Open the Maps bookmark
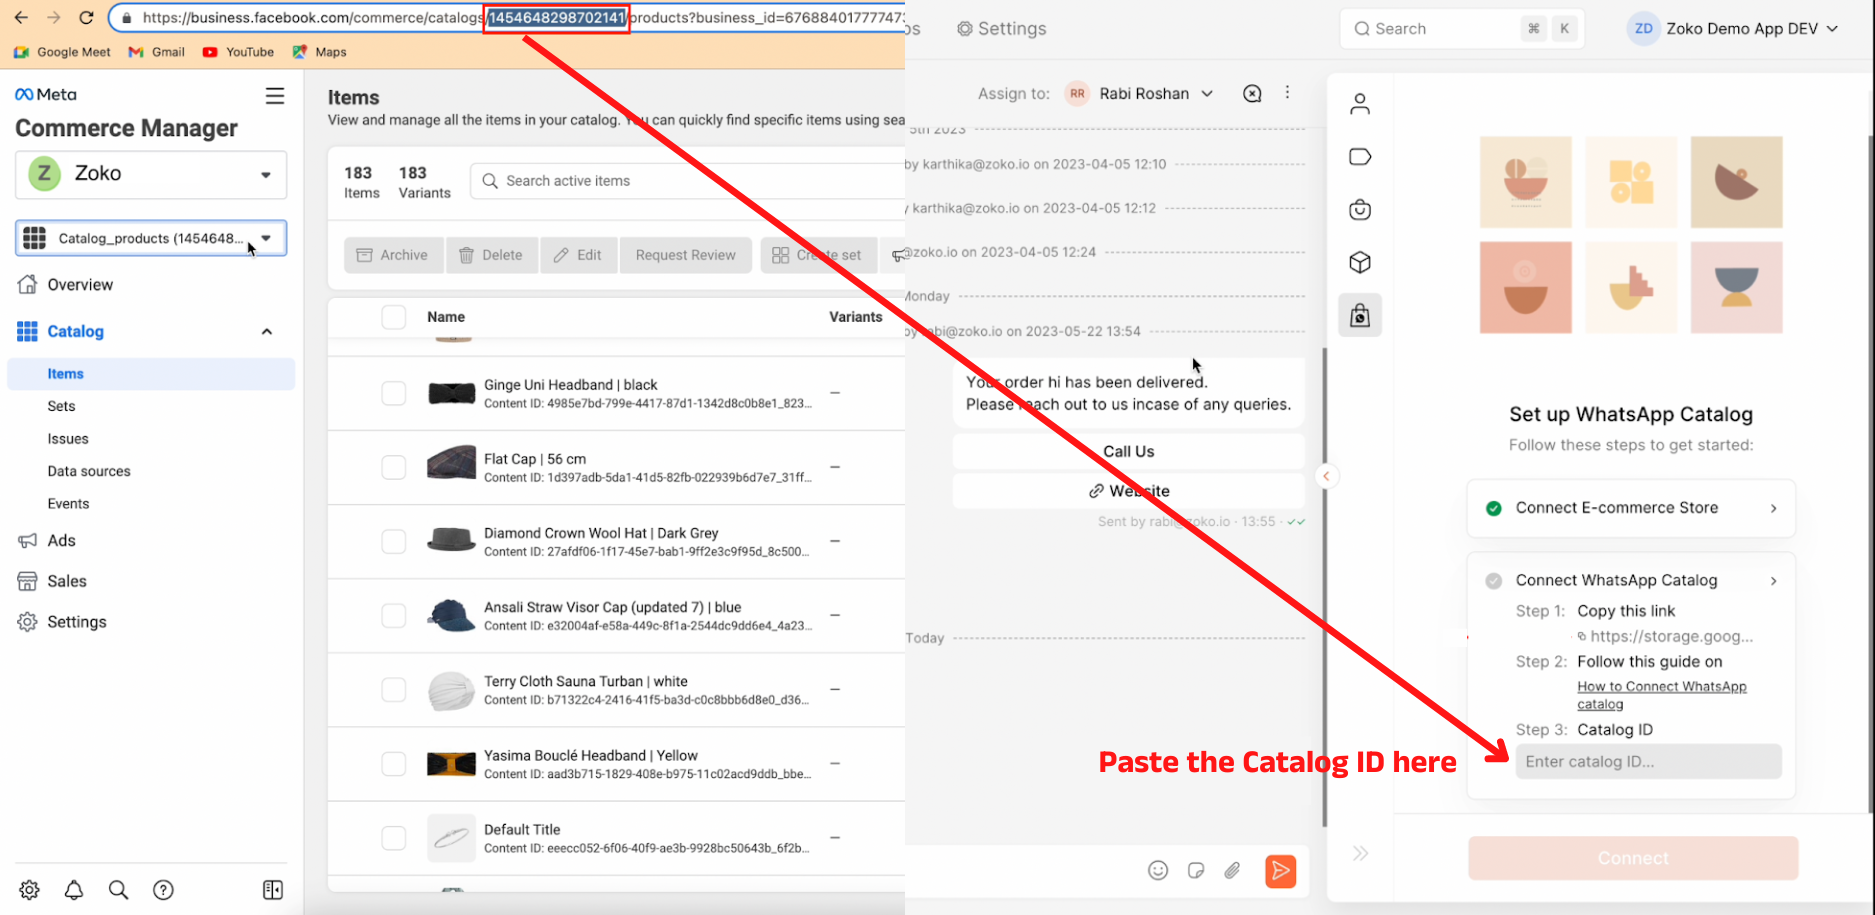 coord(320,52)
